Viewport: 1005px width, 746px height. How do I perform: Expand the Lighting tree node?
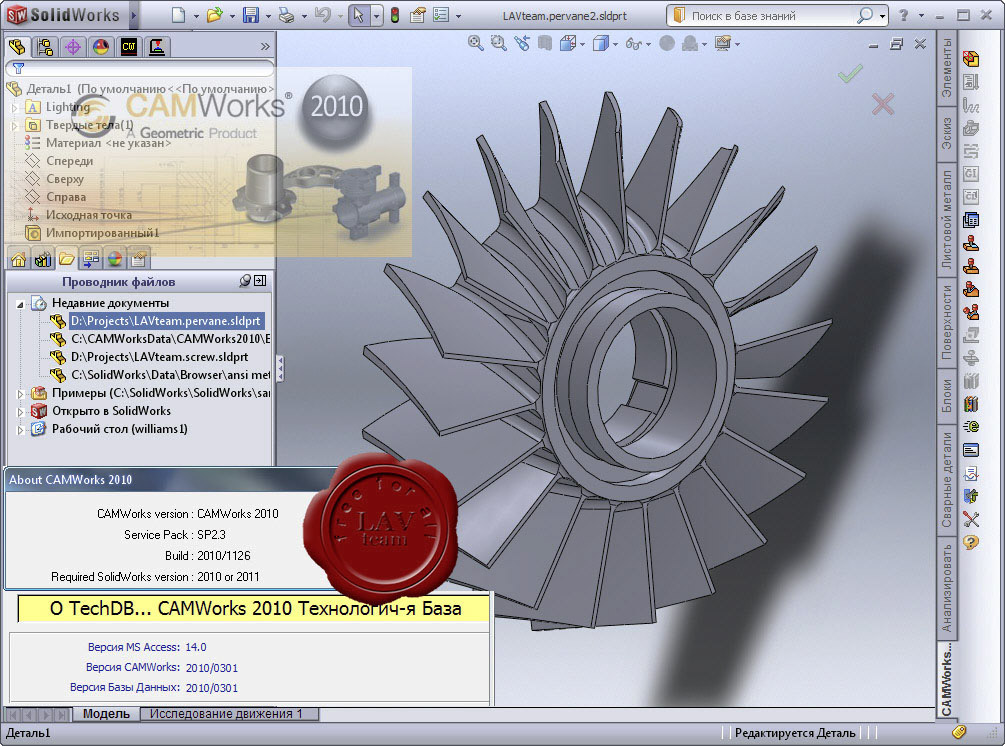14,108
